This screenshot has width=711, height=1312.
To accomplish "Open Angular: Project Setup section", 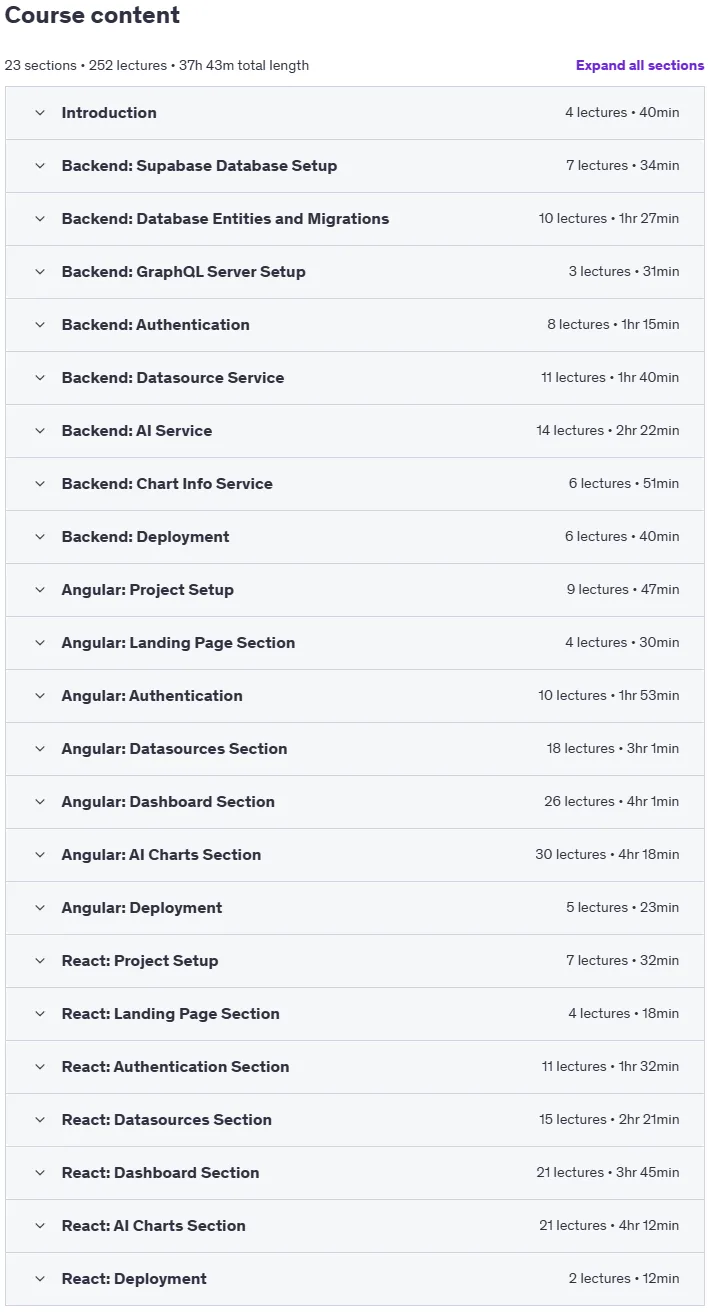I will tap(355, 590).
